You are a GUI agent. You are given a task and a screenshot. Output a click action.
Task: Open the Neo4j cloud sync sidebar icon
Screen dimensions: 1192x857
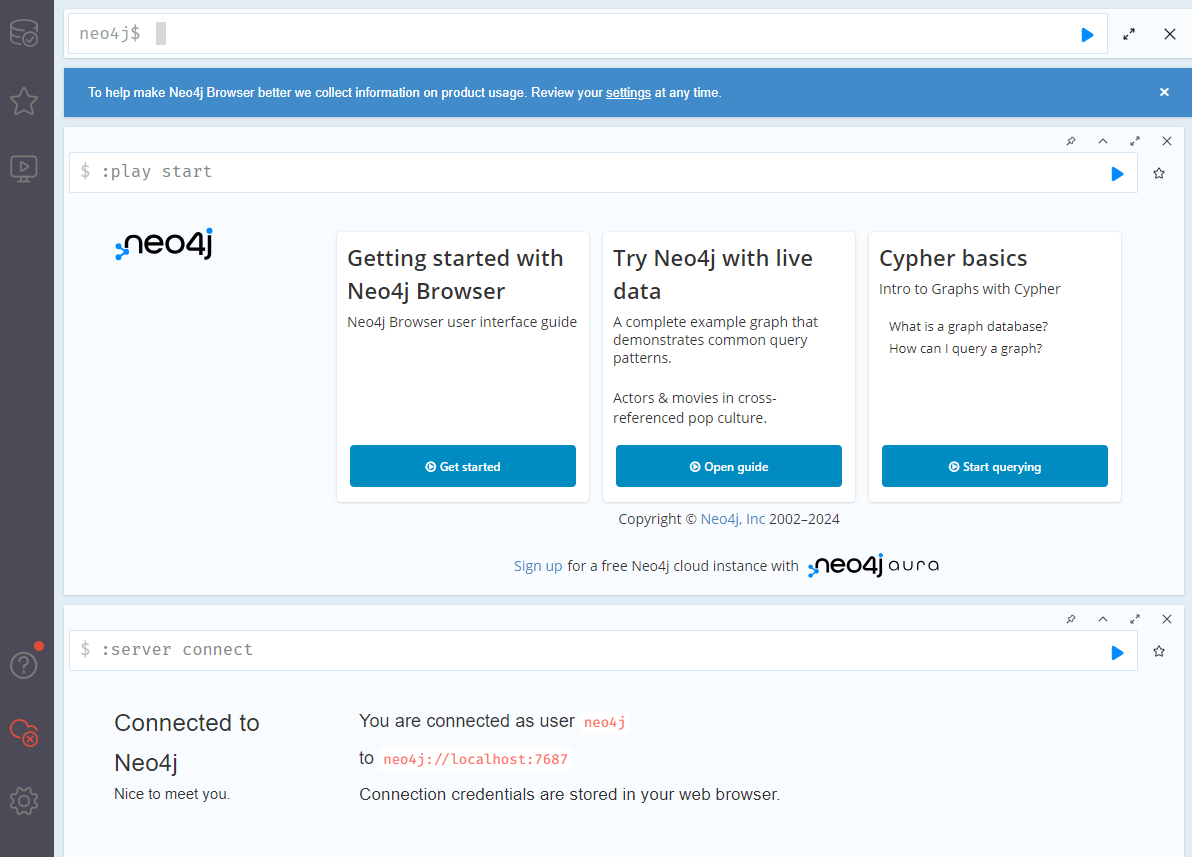(24, 732)
